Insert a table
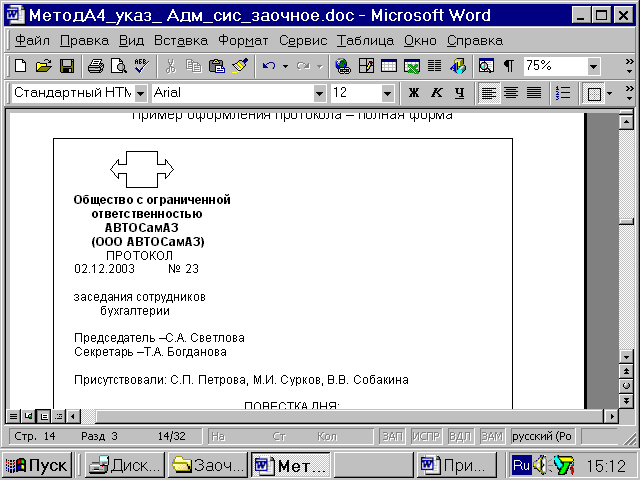 (389, 66)
